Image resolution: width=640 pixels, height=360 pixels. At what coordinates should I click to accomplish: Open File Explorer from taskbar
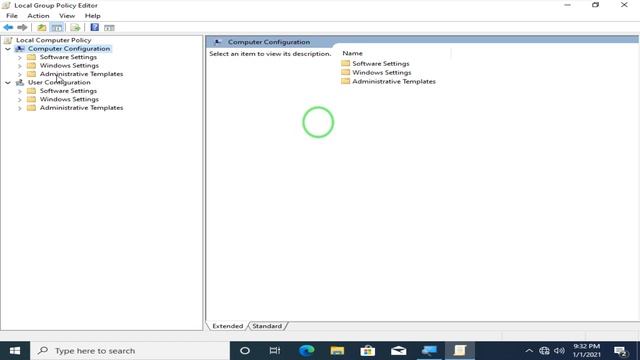pos(337,351)
